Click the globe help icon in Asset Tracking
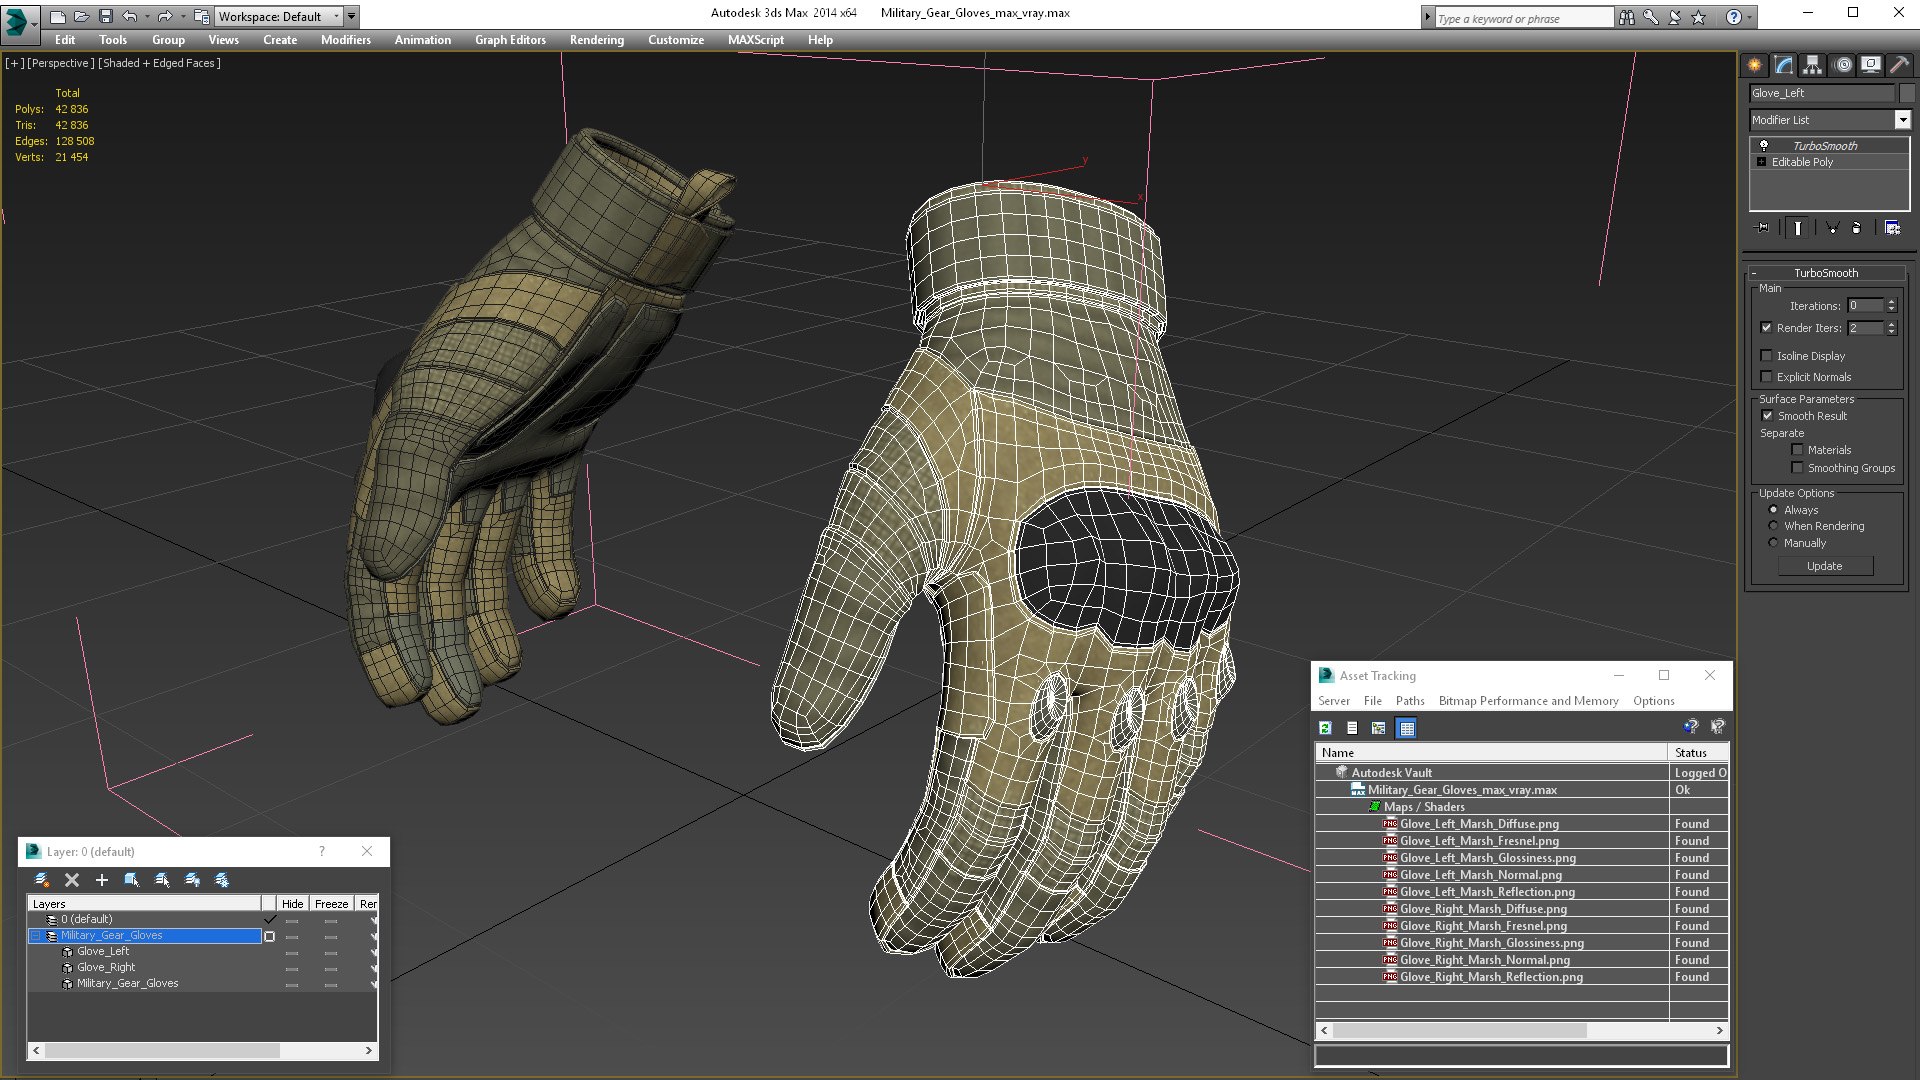Screen dimensions: 1920x1080 click(x=1690, y=727)
